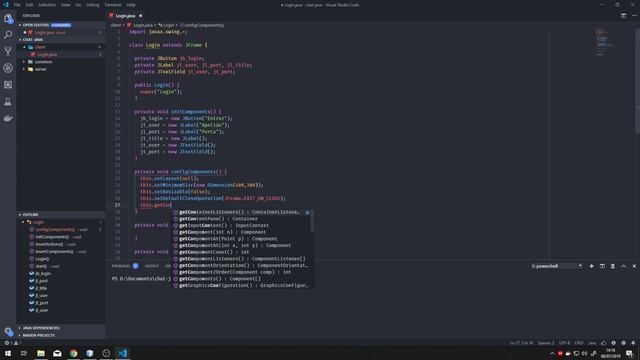The height and width of the screenshot is (360, 640).
Task: Click the Split Terminal icon
Action: point(602,266)
